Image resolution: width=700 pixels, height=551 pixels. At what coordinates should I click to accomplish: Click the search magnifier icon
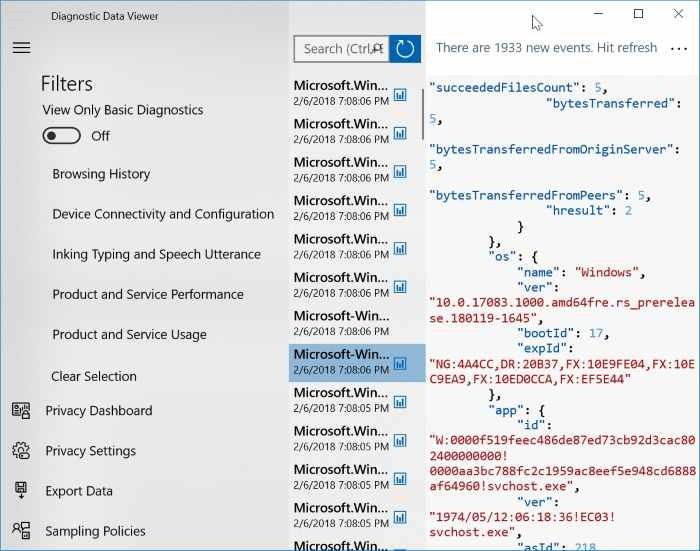[x=378, y=48]
